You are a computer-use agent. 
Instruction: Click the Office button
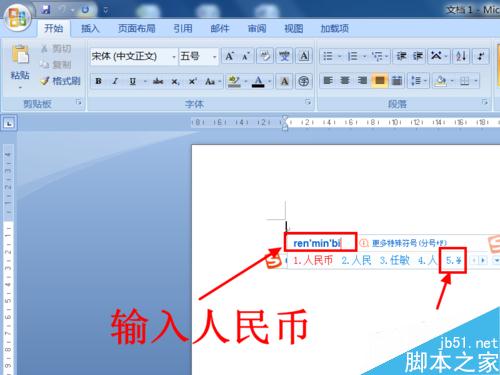(x=17, y=17)
